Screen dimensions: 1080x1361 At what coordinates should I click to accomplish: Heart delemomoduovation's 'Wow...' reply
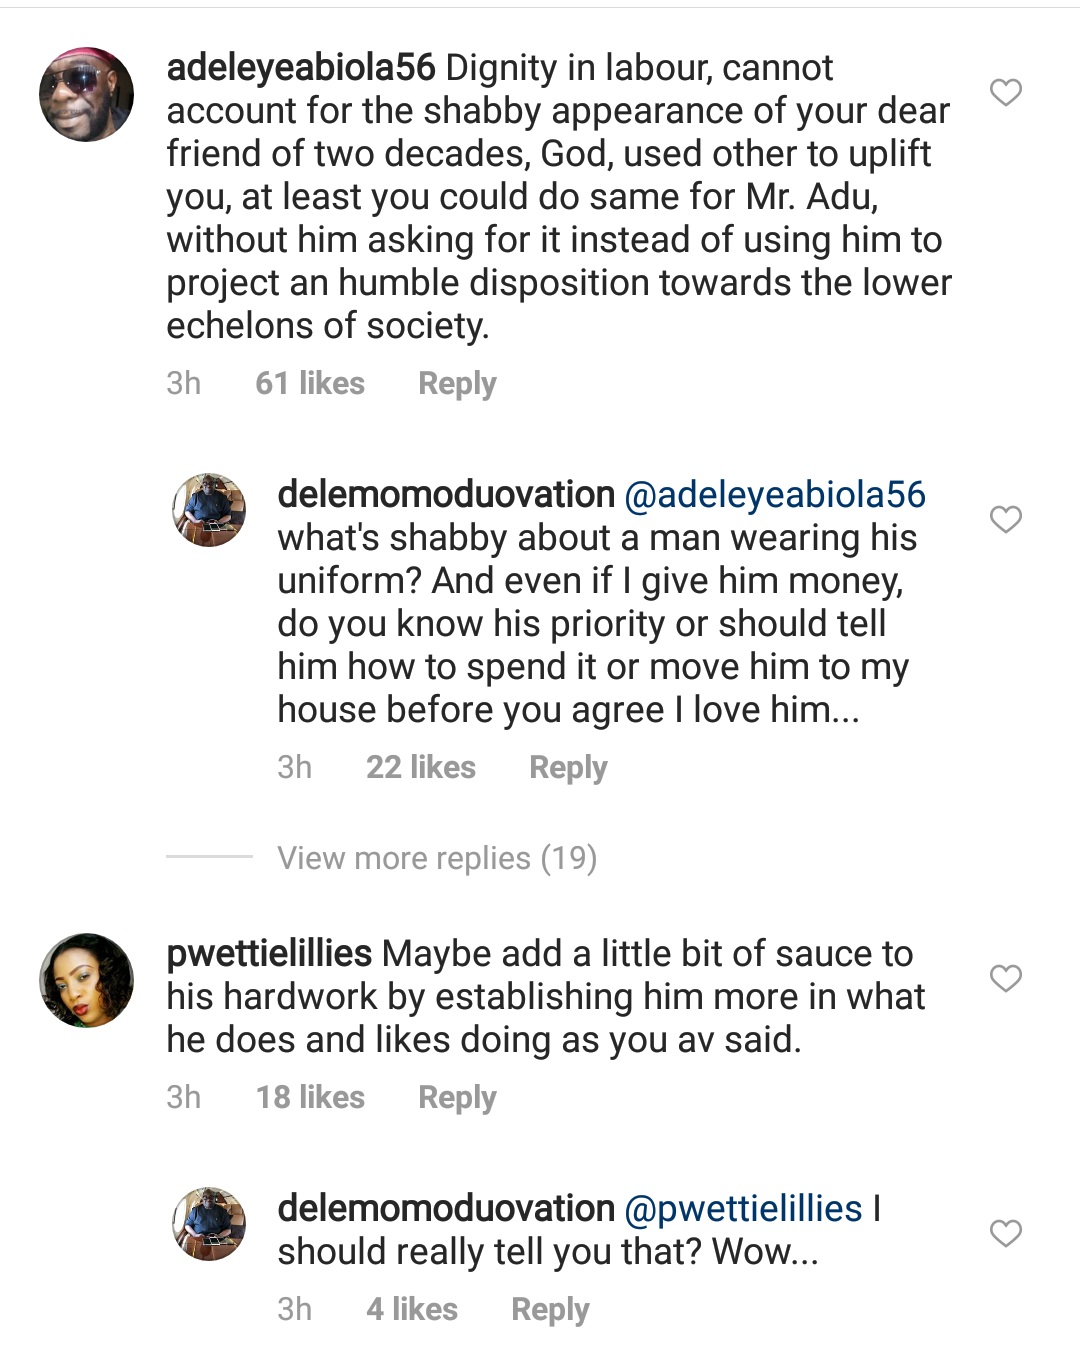coord(1005,1234)
